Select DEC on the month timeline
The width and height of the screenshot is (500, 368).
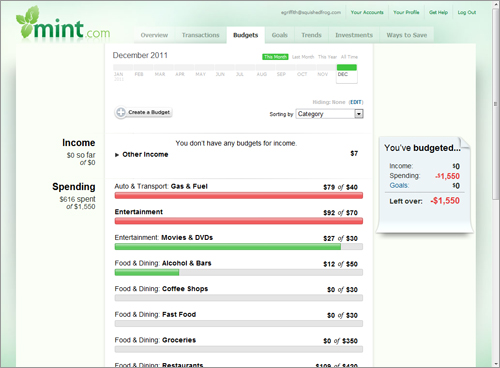tap(347, 74)
